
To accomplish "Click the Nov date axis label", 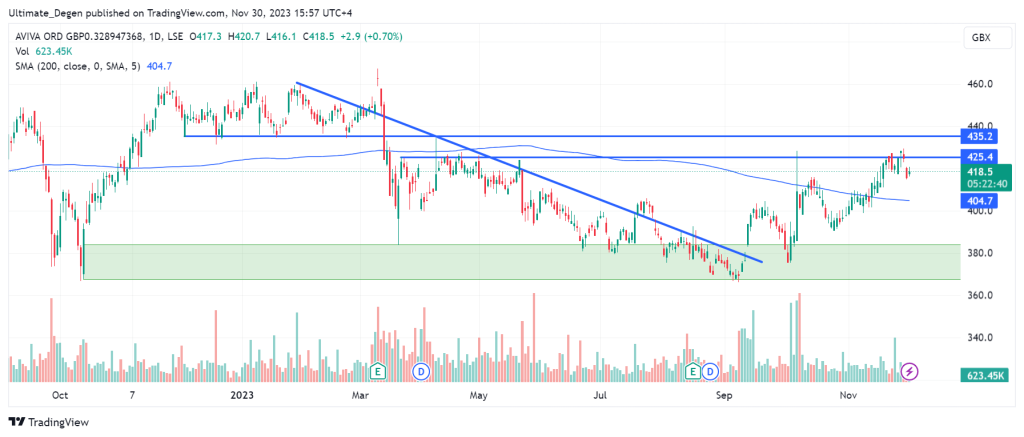I will click(848, 395).
